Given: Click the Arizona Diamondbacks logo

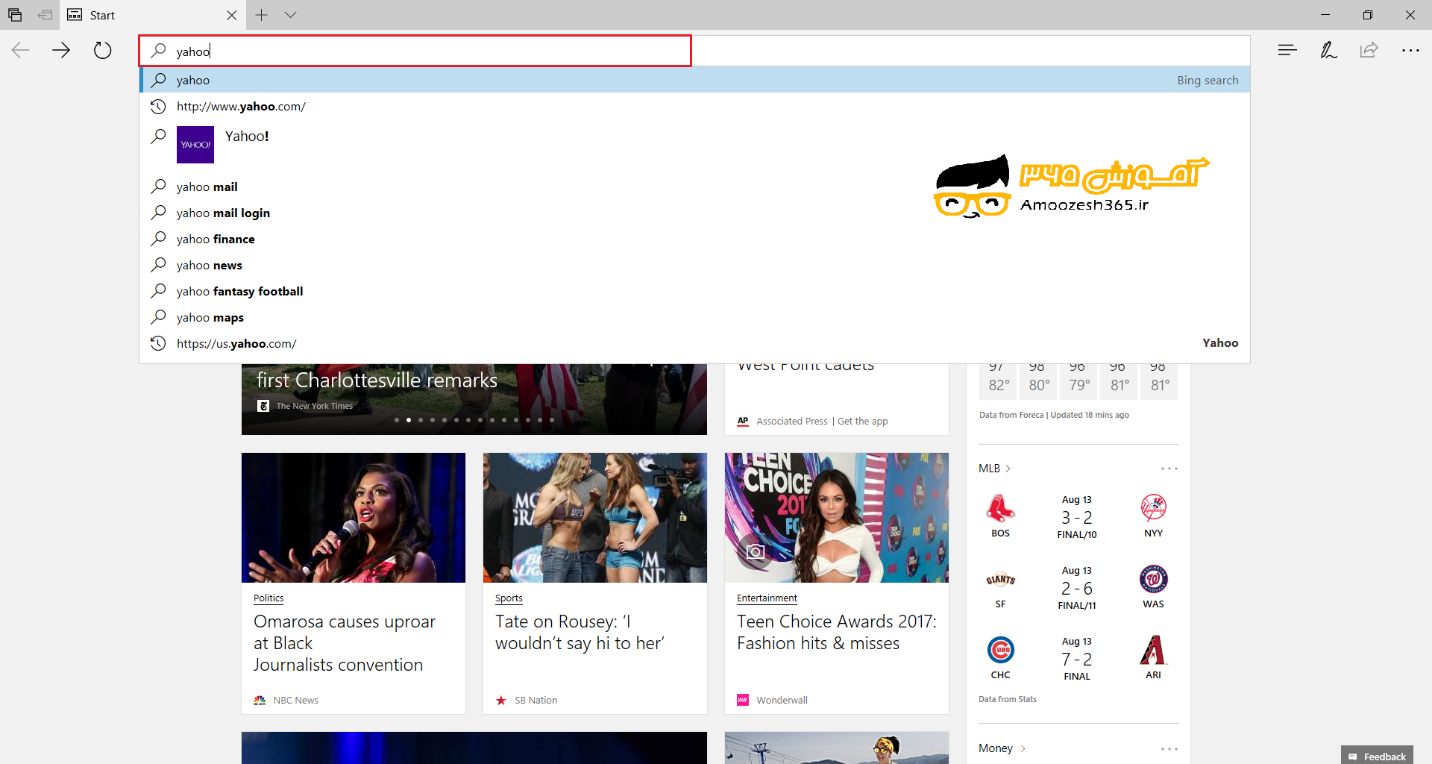Looking at the screenshot, I should 1153,650.
